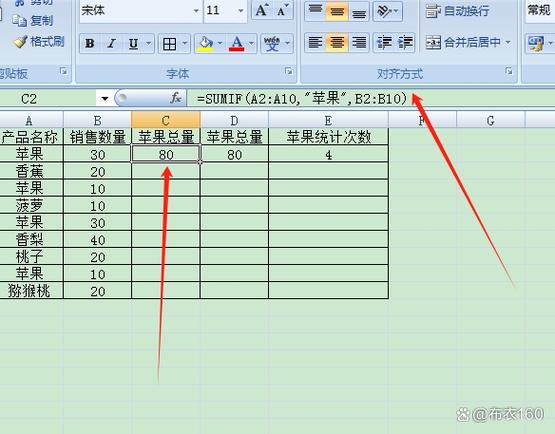Toggle Italic formatting
This screenshot has width=555, height=434.
111,44
